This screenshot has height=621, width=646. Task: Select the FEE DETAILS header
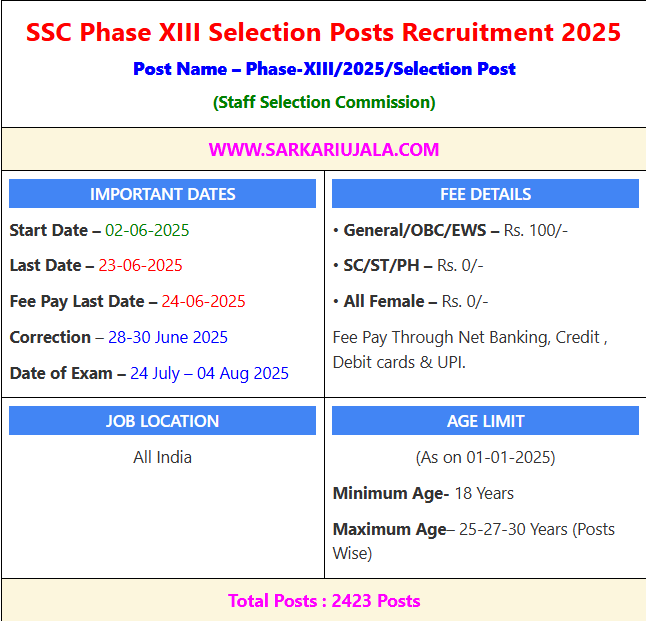click(485, 194)
